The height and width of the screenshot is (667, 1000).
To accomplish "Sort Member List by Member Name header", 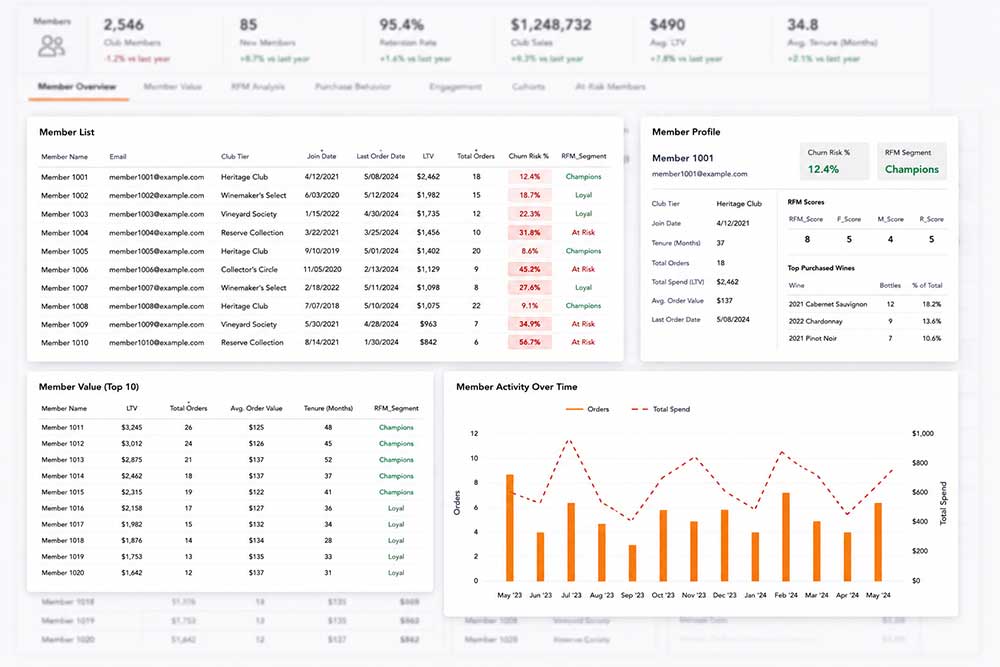I will tap(64, 156).
